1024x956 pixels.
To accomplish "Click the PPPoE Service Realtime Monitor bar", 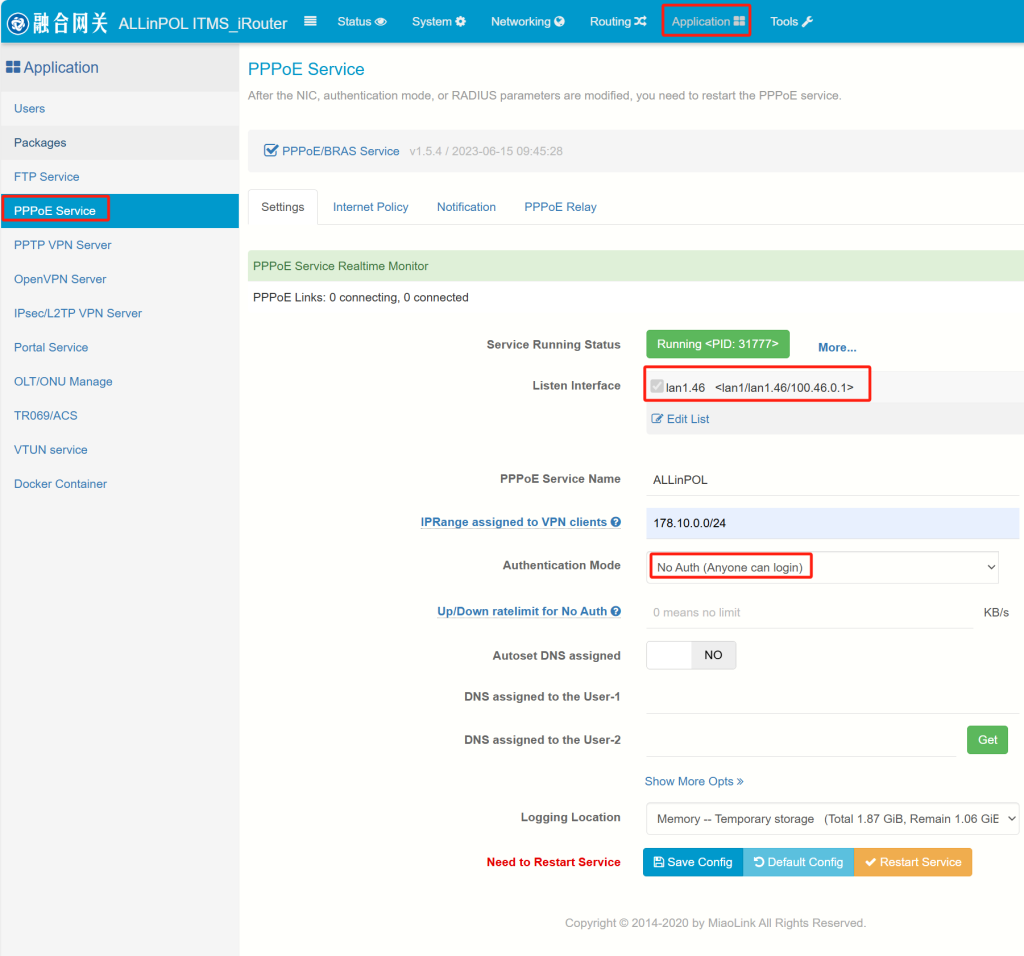I will click(636, 266).
